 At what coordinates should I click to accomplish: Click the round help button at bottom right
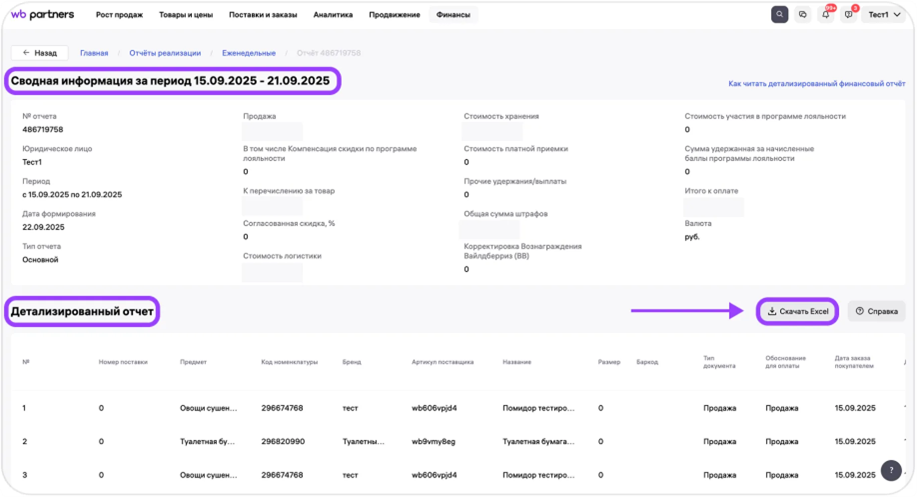(893, 470)
